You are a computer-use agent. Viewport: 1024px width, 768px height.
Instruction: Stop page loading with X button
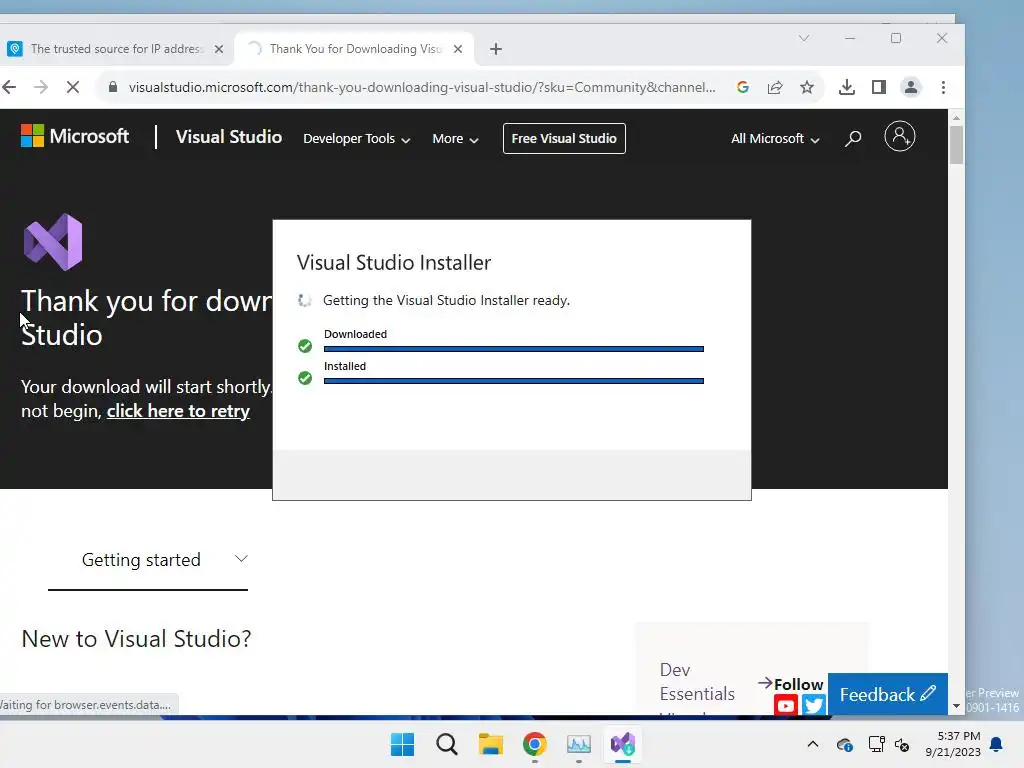[x=72, y=87]
